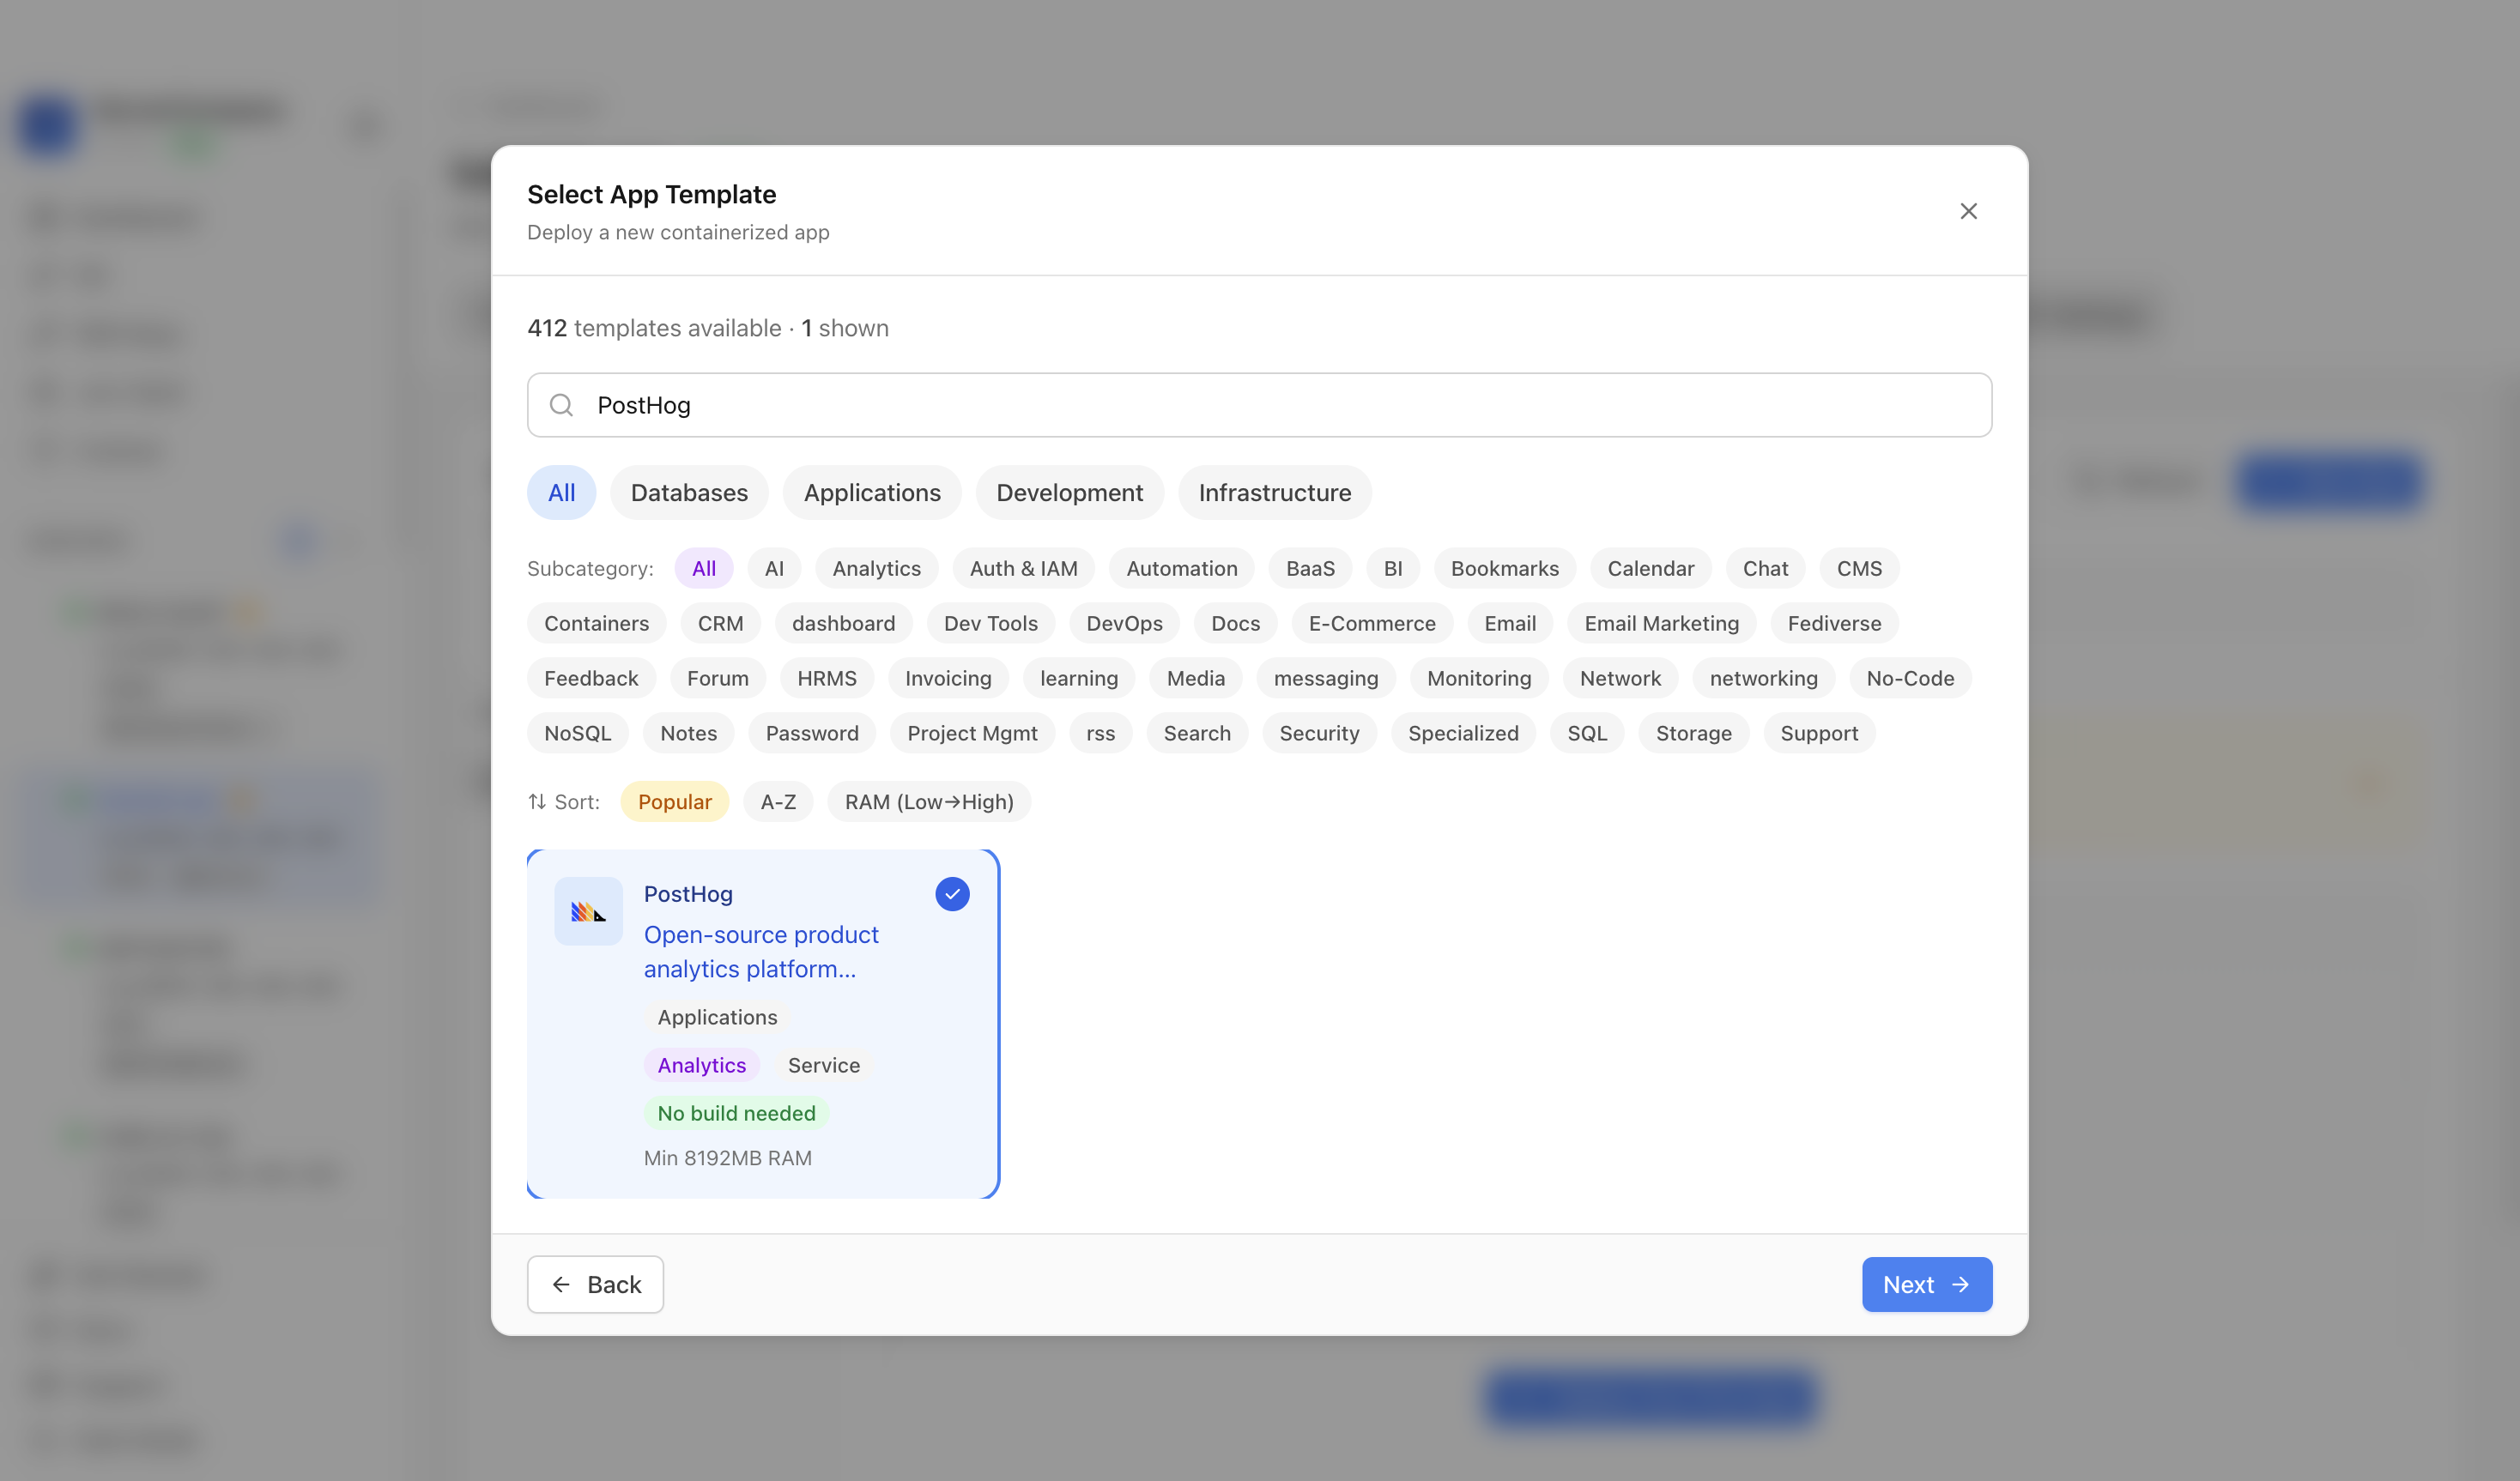This screenshot has height=1481, width=2520.
Task: Filter by Email Marketing subcategory
Action: pyautogui.click(x=1661, y=623)
